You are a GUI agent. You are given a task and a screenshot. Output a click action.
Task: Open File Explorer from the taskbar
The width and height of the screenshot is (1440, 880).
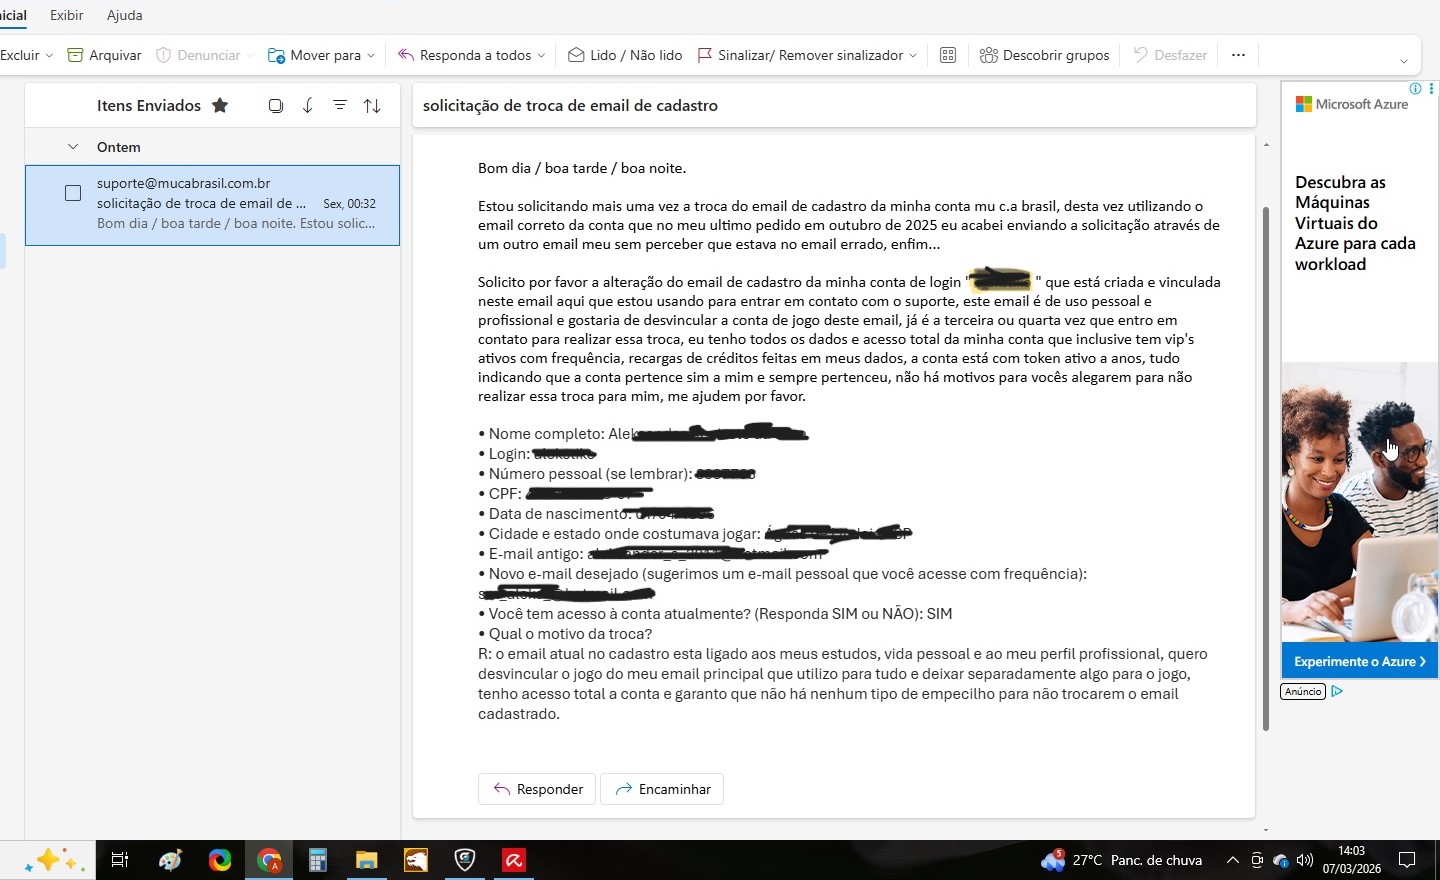366,860
